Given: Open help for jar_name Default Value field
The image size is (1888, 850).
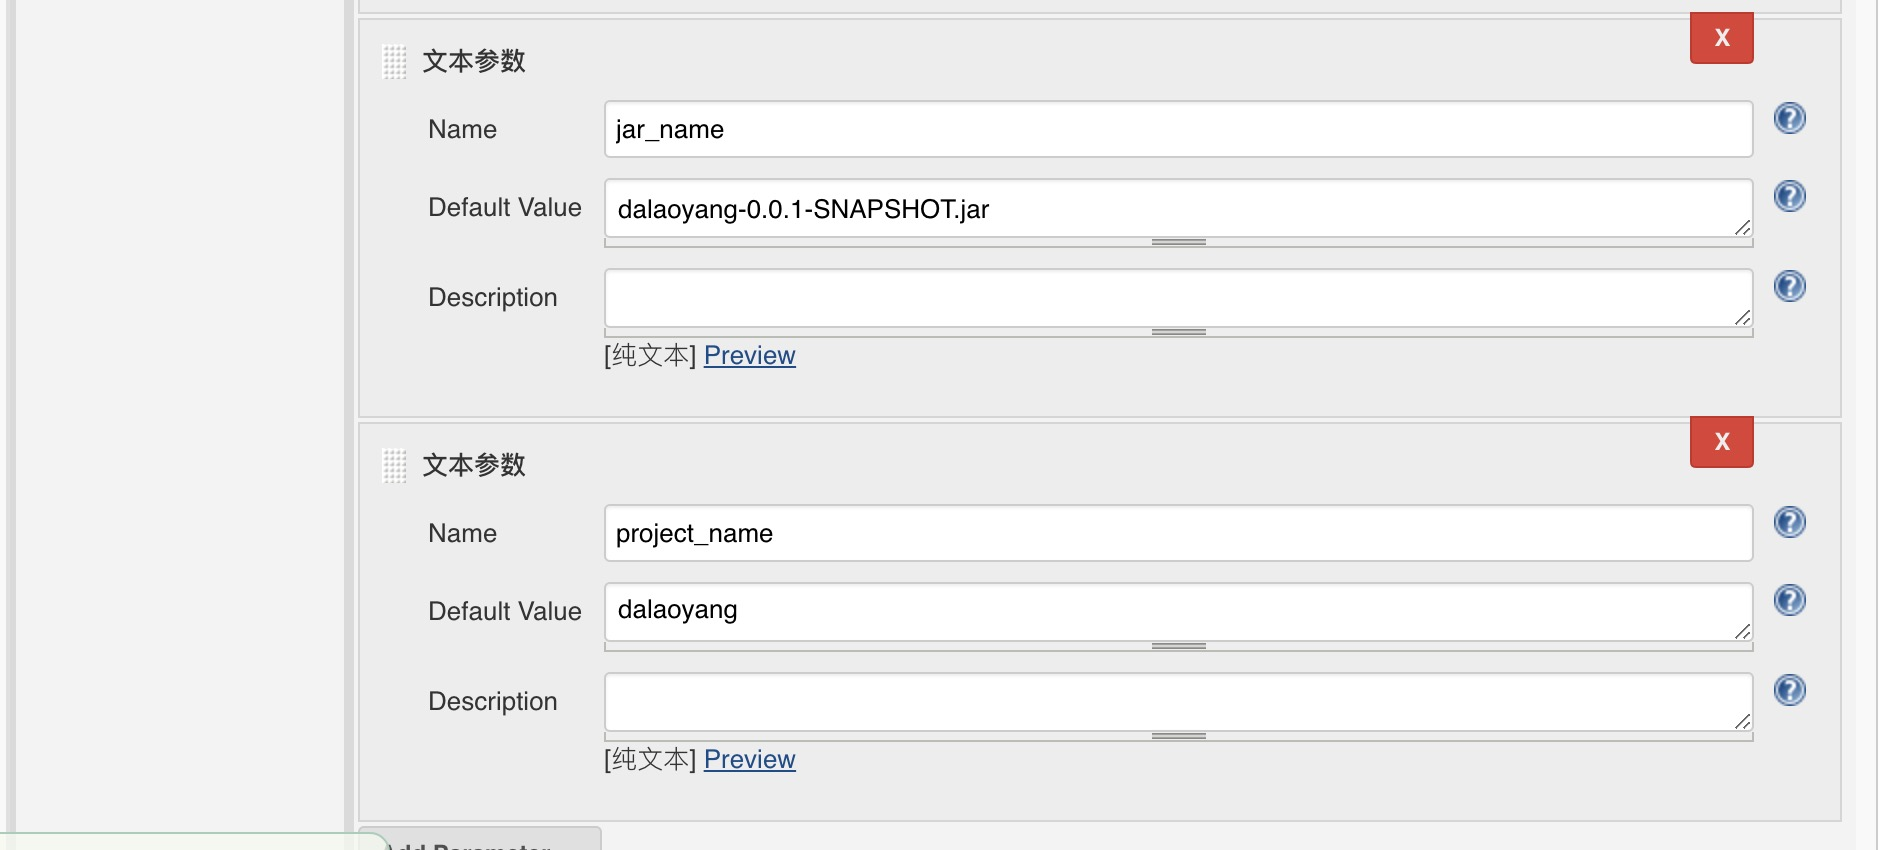Looking at the screenshot, I should [1789, 196].
